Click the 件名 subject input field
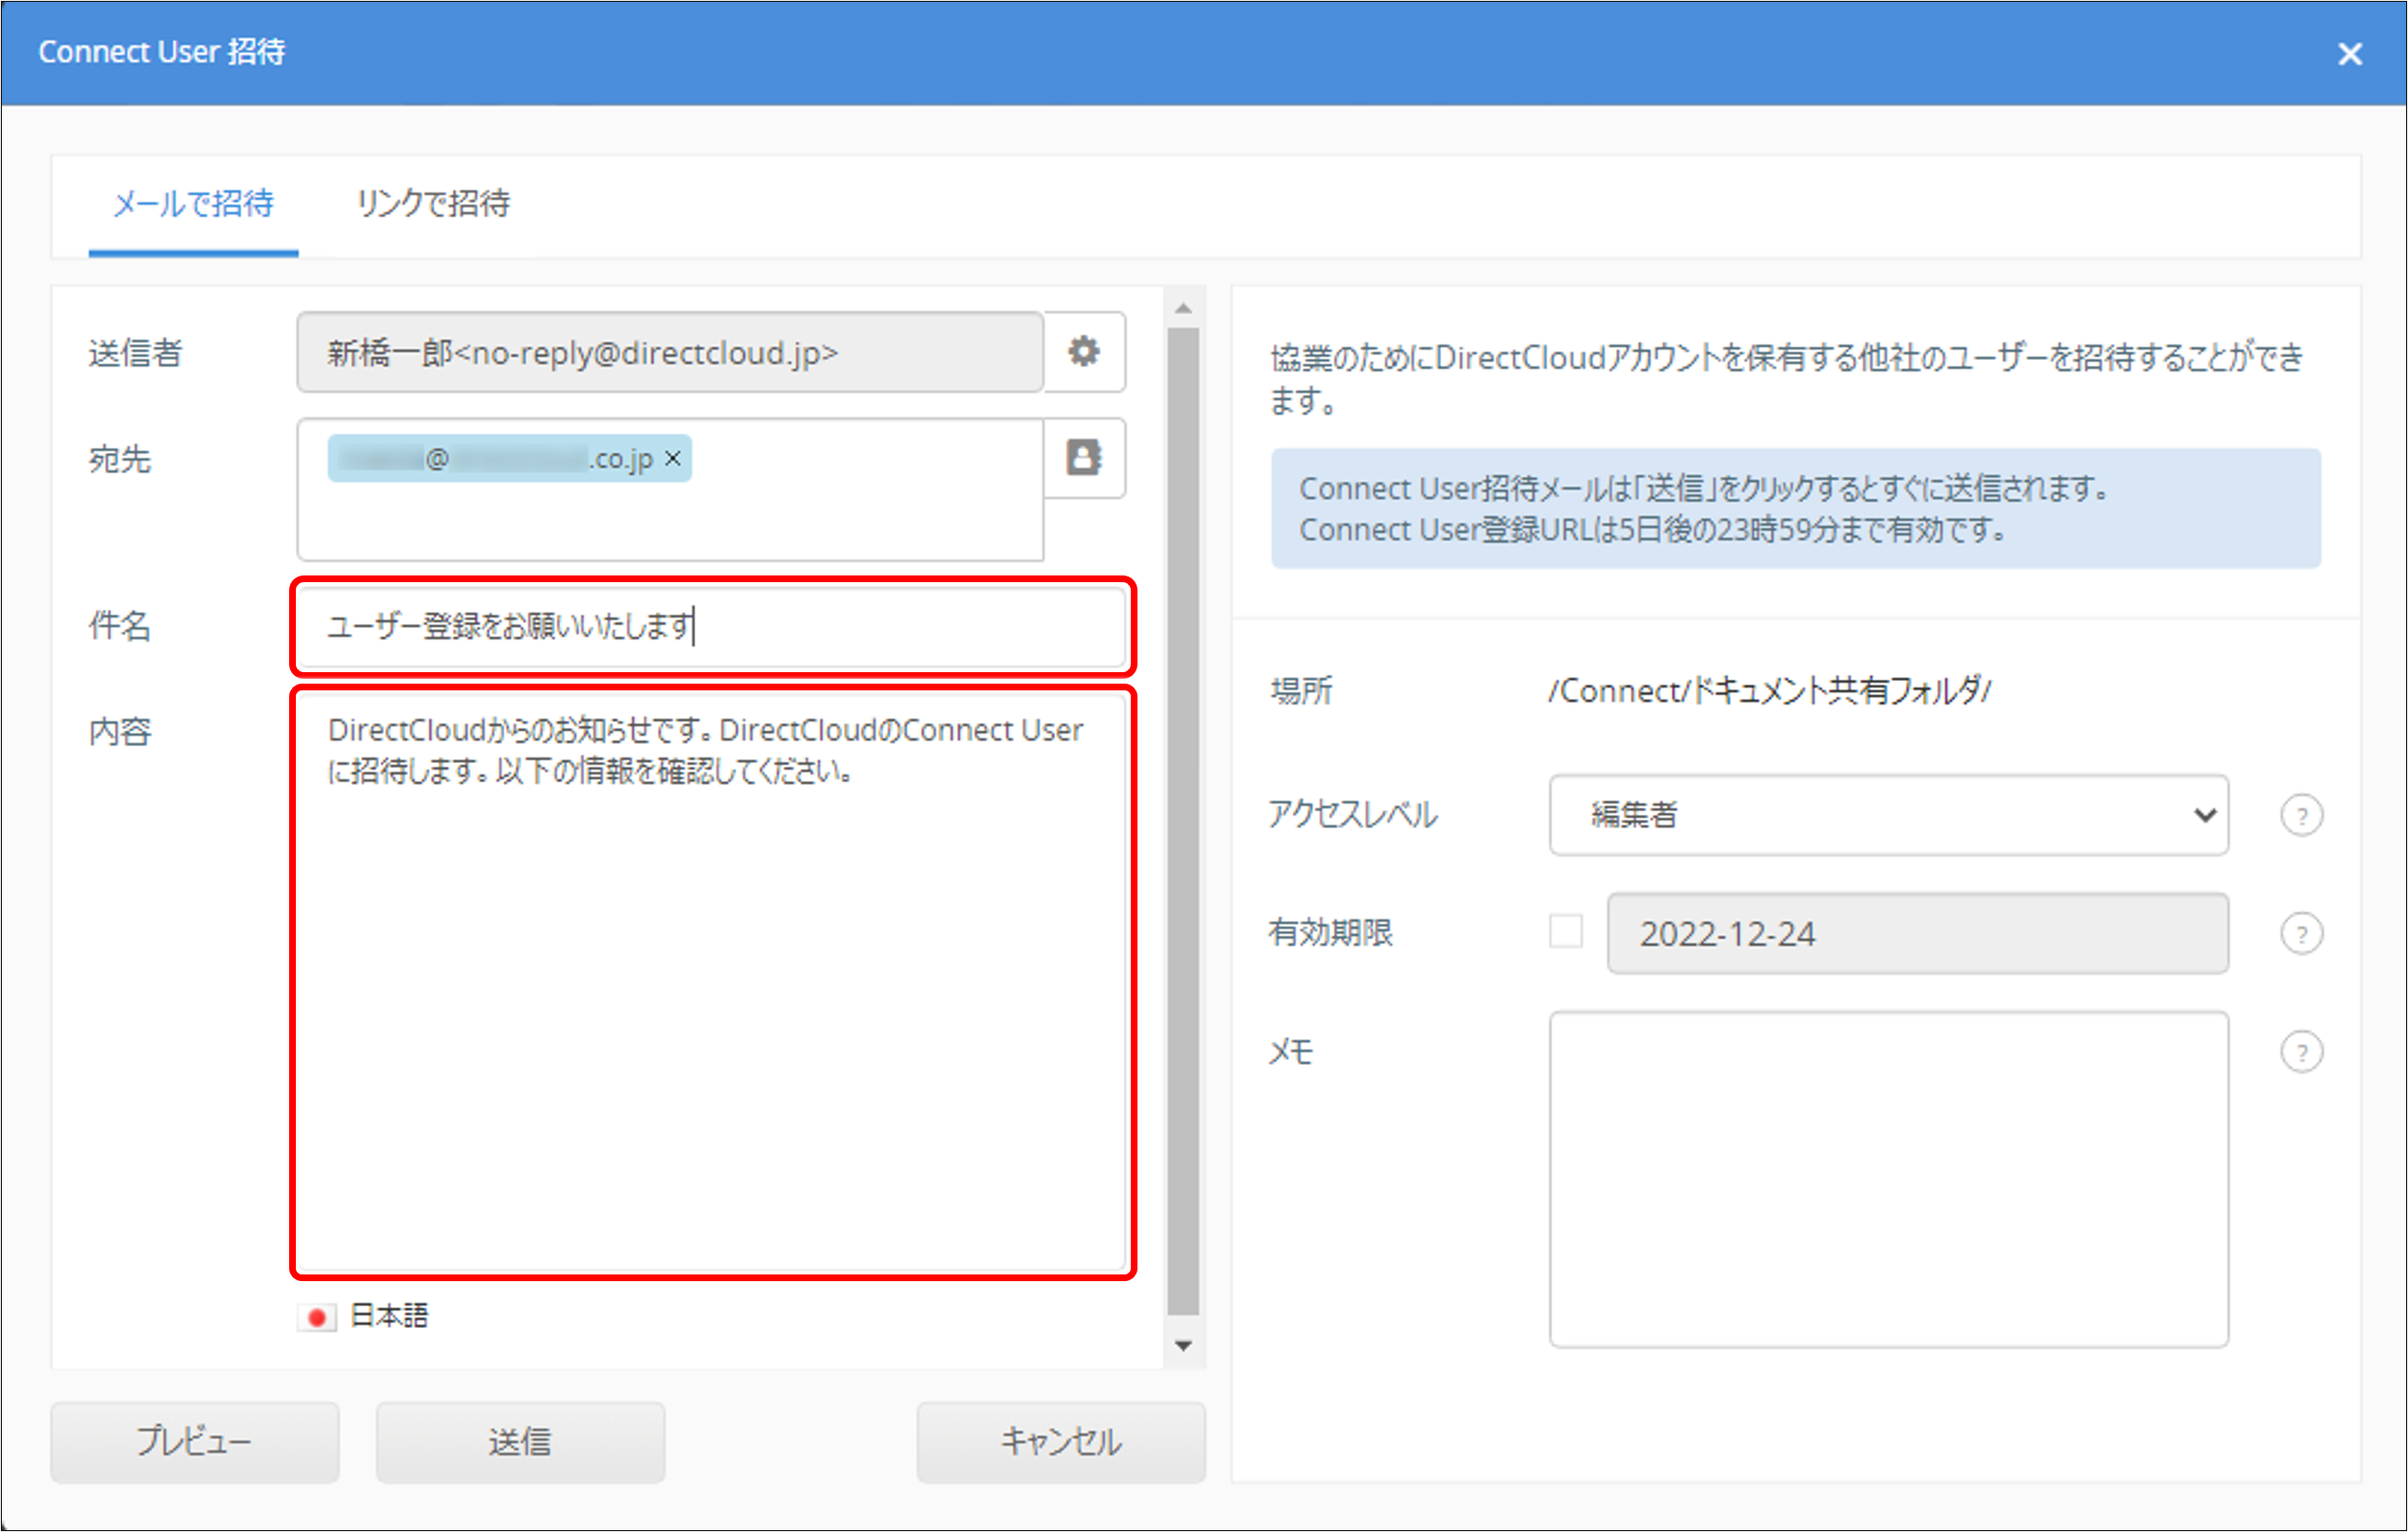This screenshot has height=1532, width=2408. tap(713, 627)
